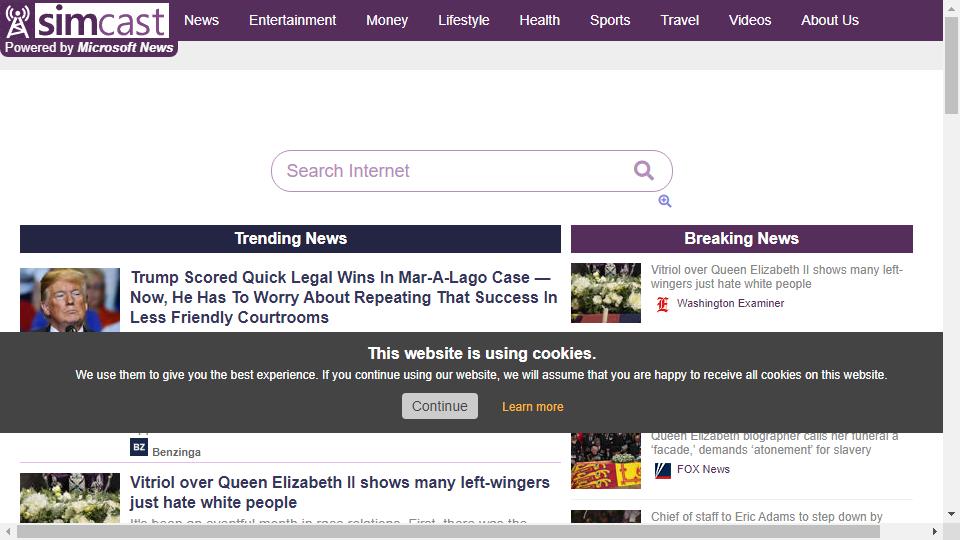Click the Benzinga BZ source icon
Image resolution: width=960 pixels, height=540 pixels.
tap(139, 447)
